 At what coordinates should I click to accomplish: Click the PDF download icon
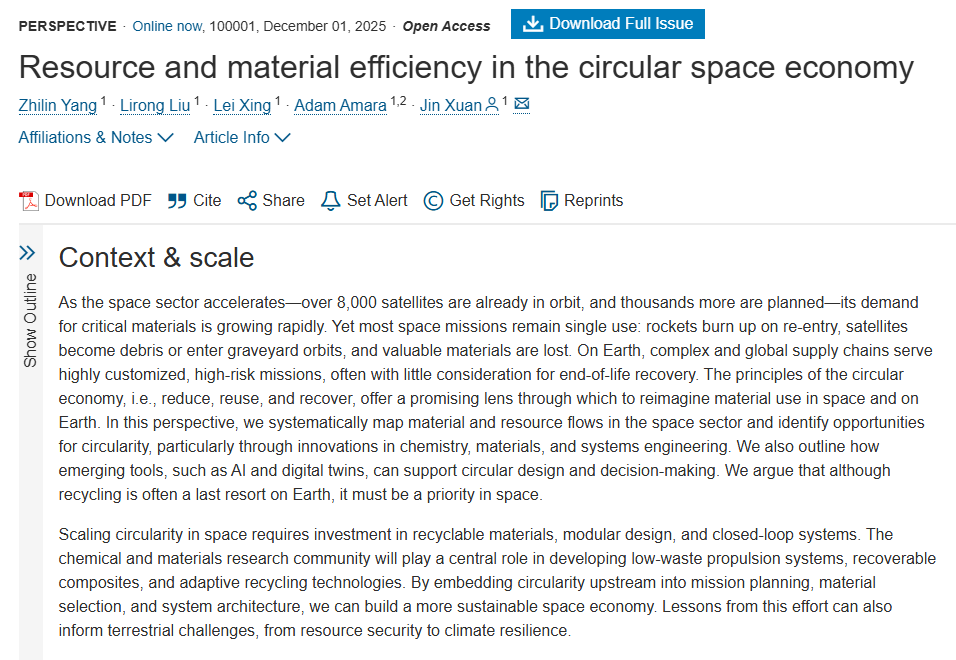(x=29, y=201)
